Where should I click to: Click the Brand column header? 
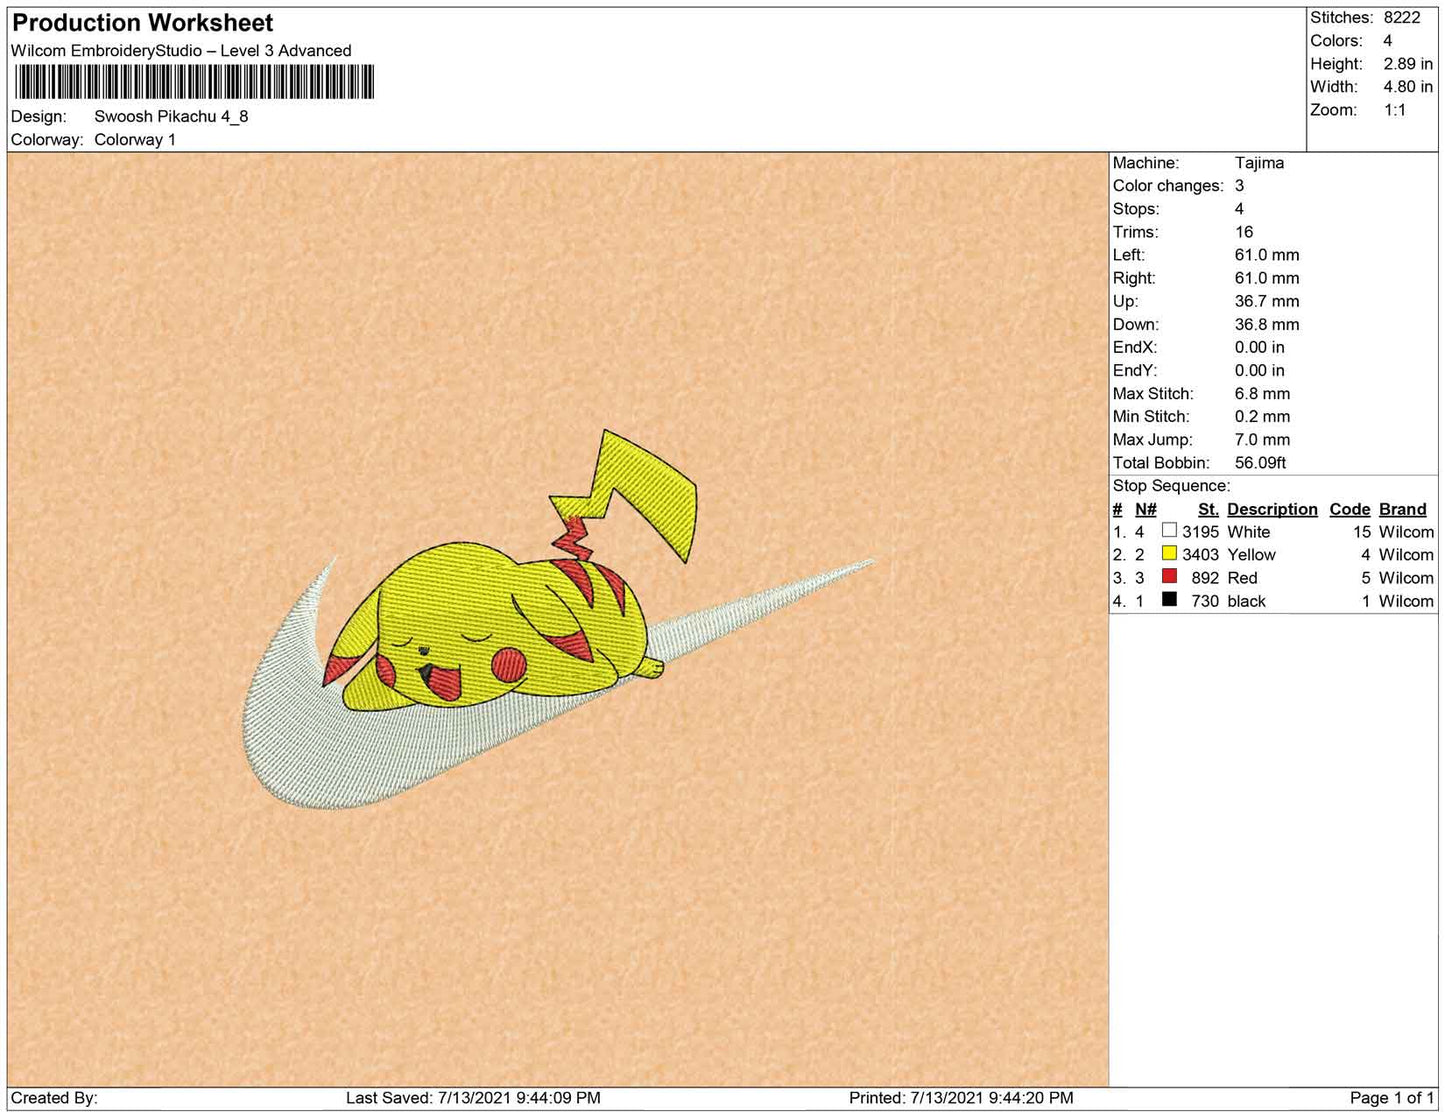tap(1402, 509)
